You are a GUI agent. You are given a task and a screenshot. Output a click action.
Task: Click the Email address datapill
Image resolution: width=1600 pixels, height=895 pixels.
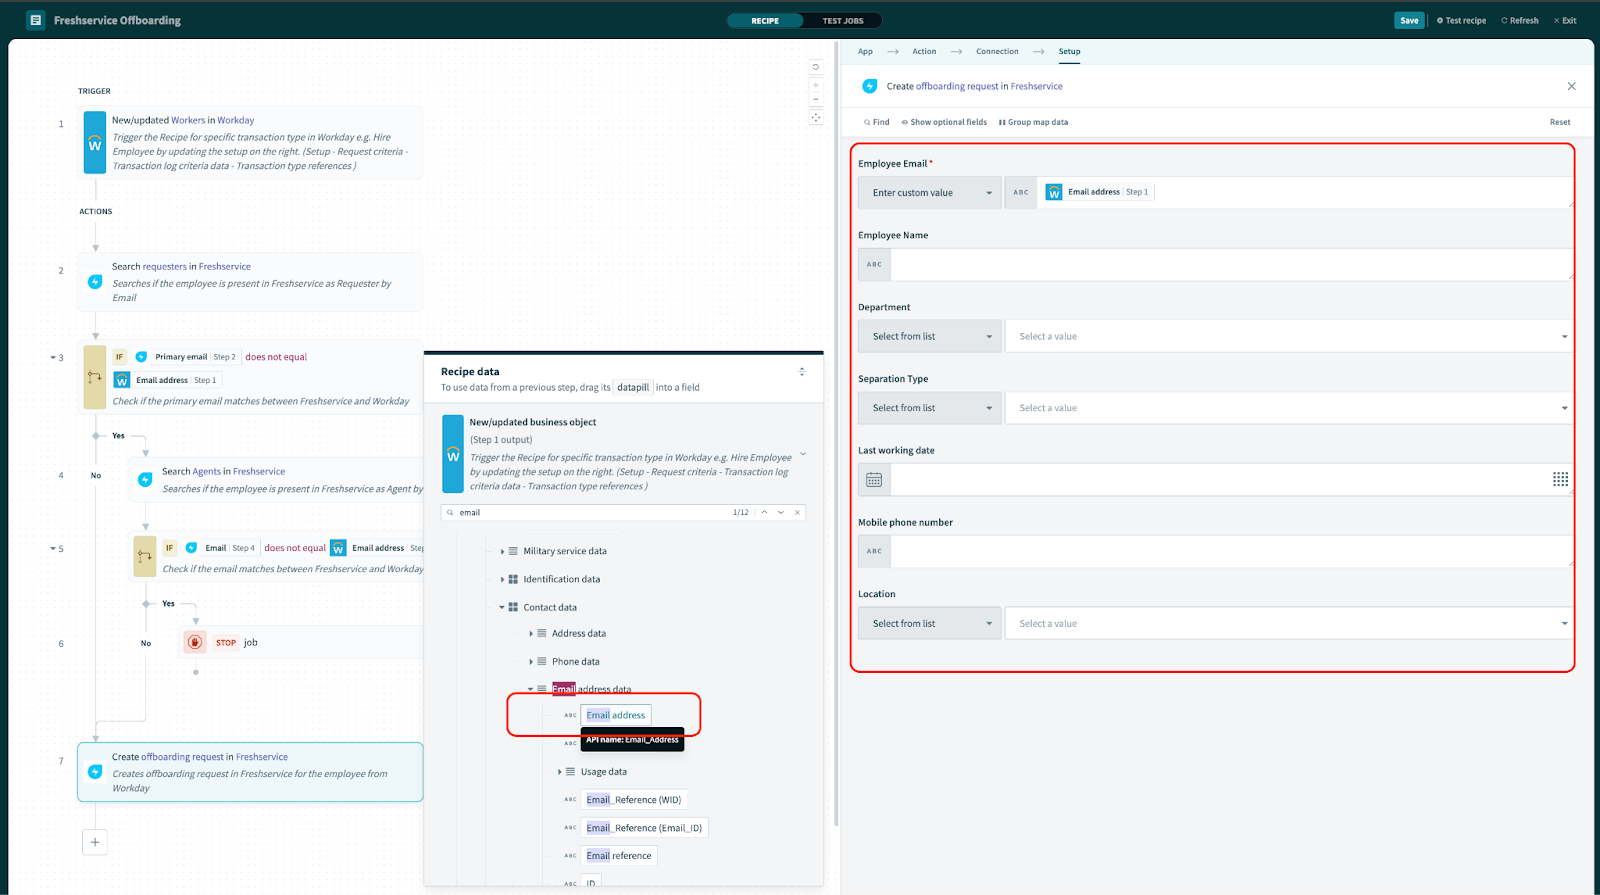pos(615,715)
